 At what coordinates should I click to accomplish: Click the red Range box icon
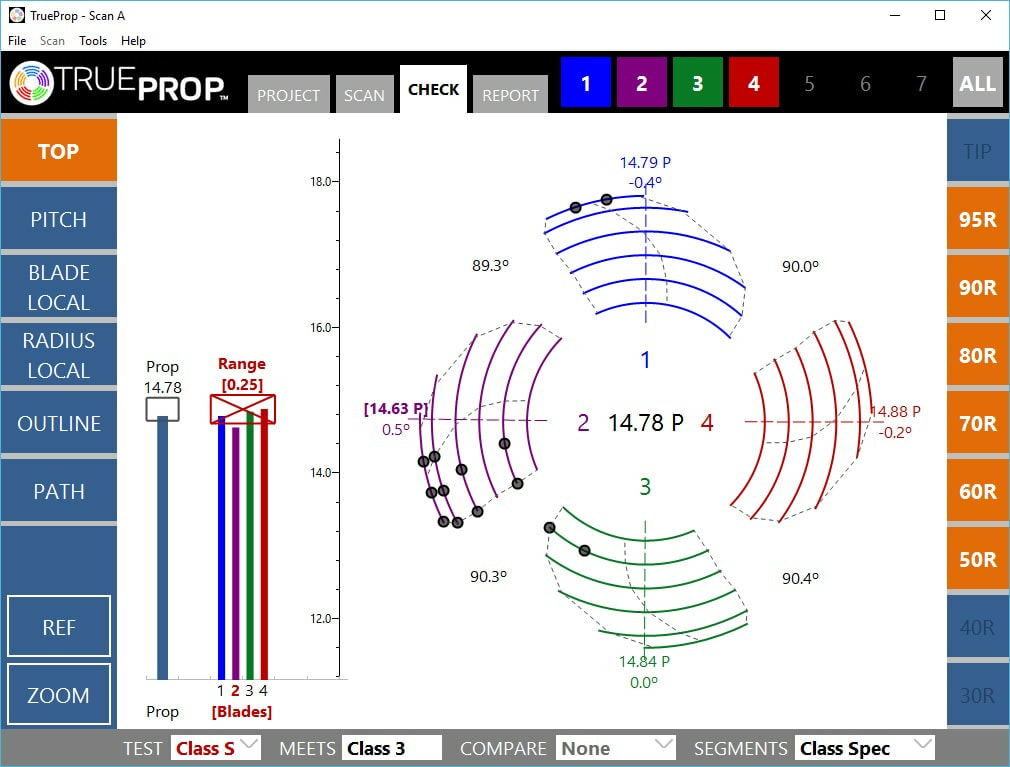click(x=242, y=409)
